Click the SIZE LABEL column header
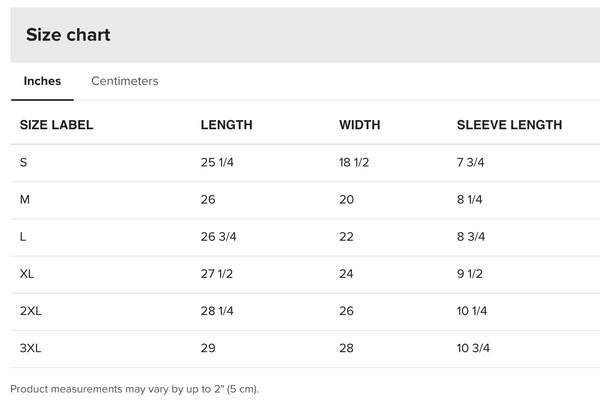This screenshot has width=600, height=415. 57,125
